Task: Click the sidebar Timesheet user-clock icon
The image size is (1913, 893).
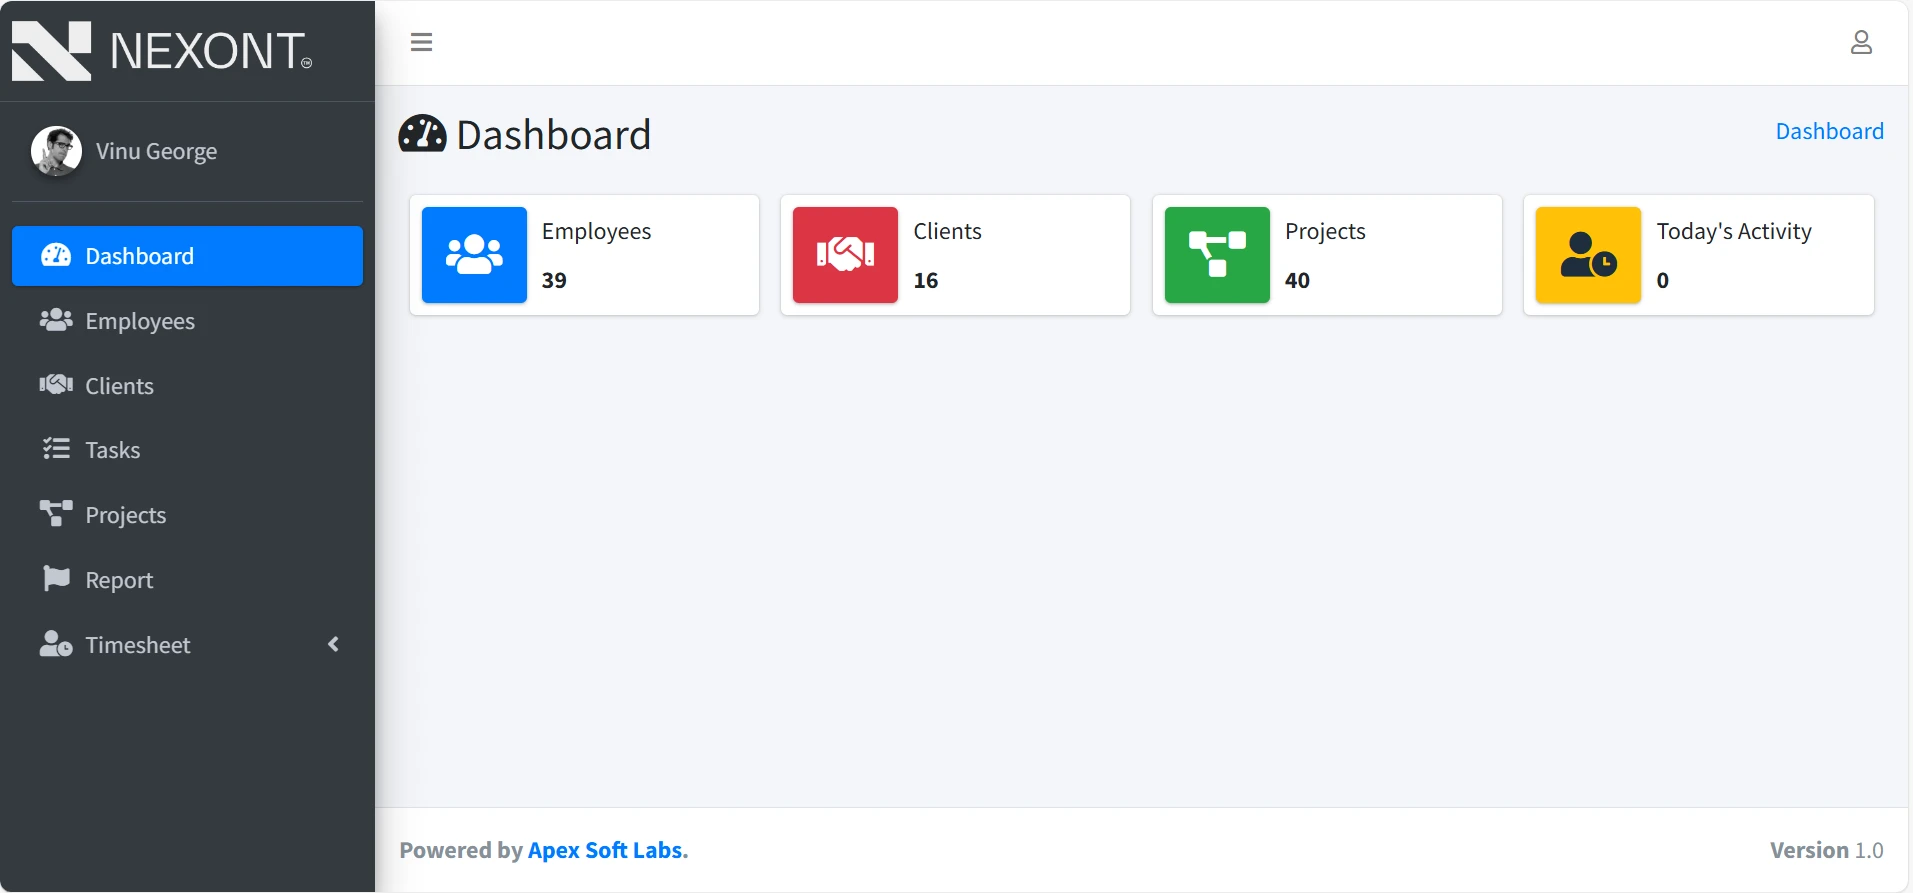Action: point(56,644)
